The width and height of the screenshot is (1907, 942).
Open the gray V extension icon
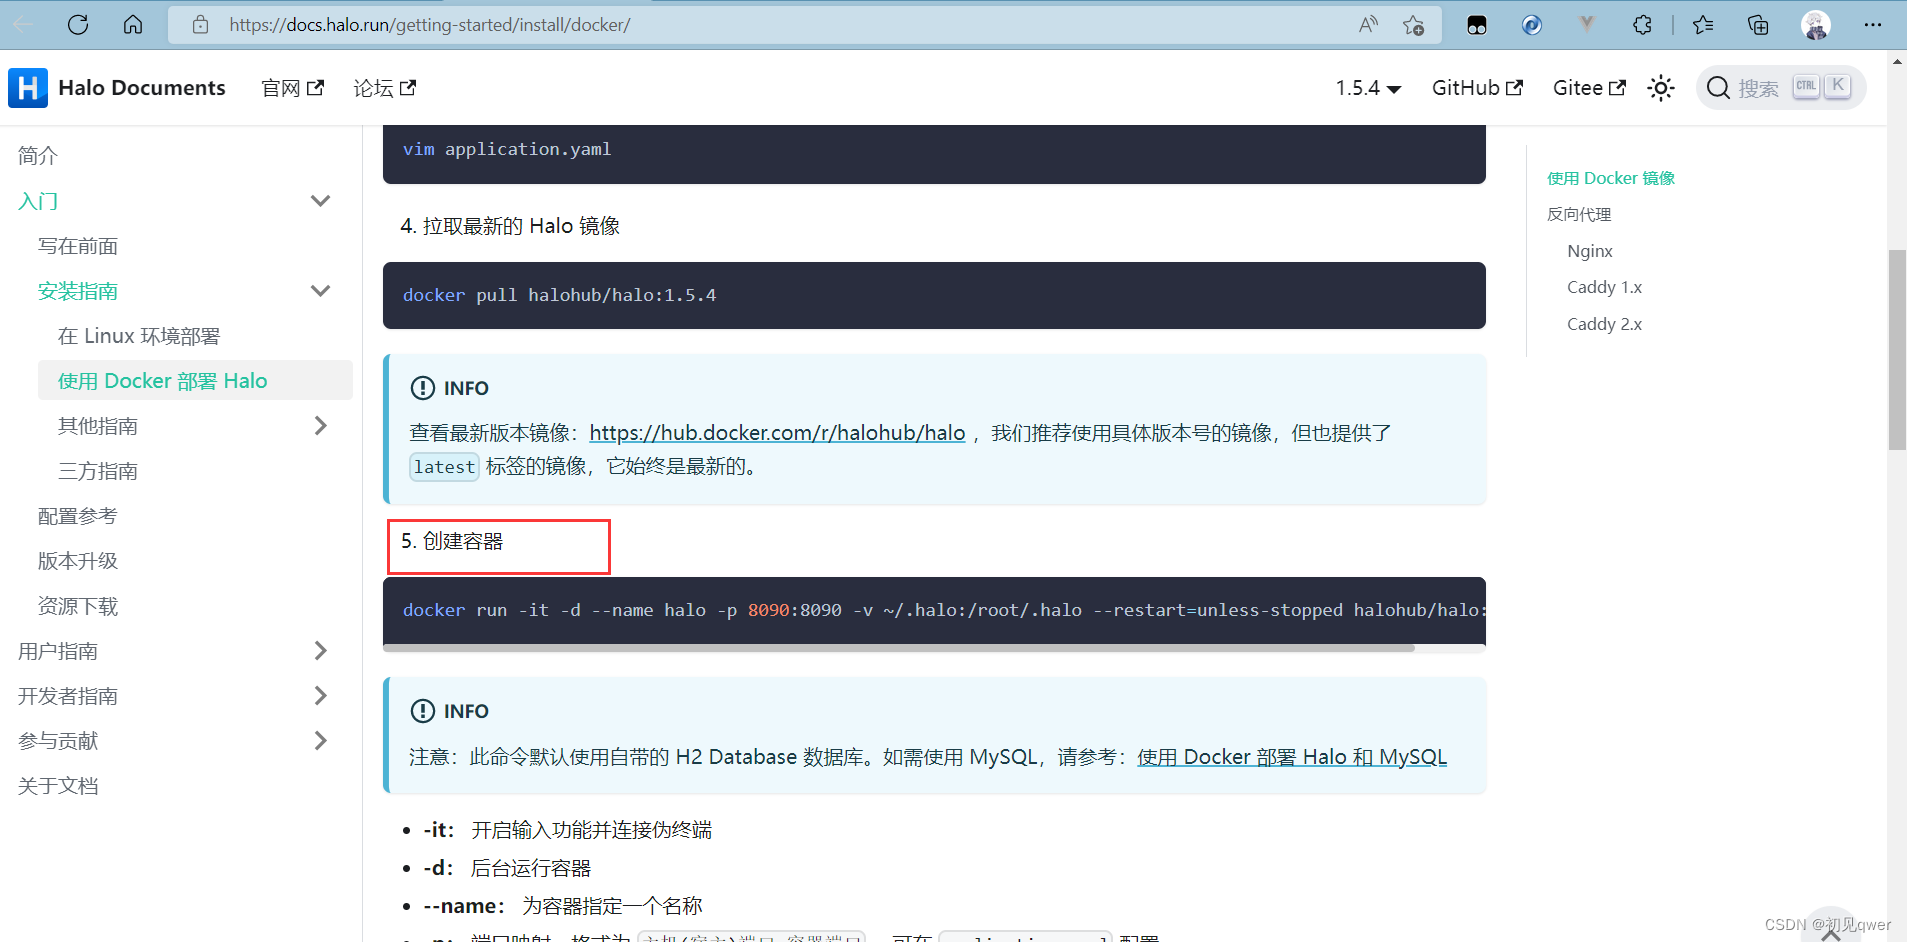tap(1587, 23)
